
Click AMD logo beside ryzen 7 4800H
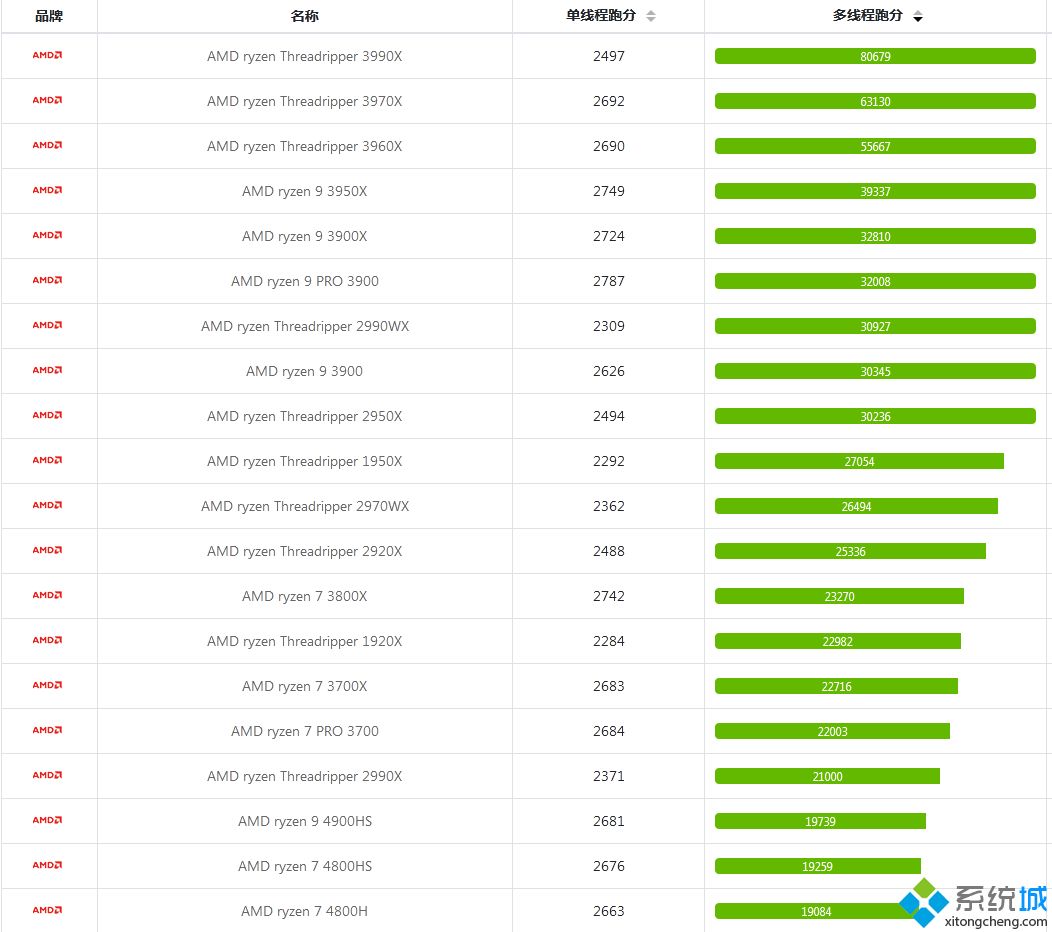click(x=47, y=911)
